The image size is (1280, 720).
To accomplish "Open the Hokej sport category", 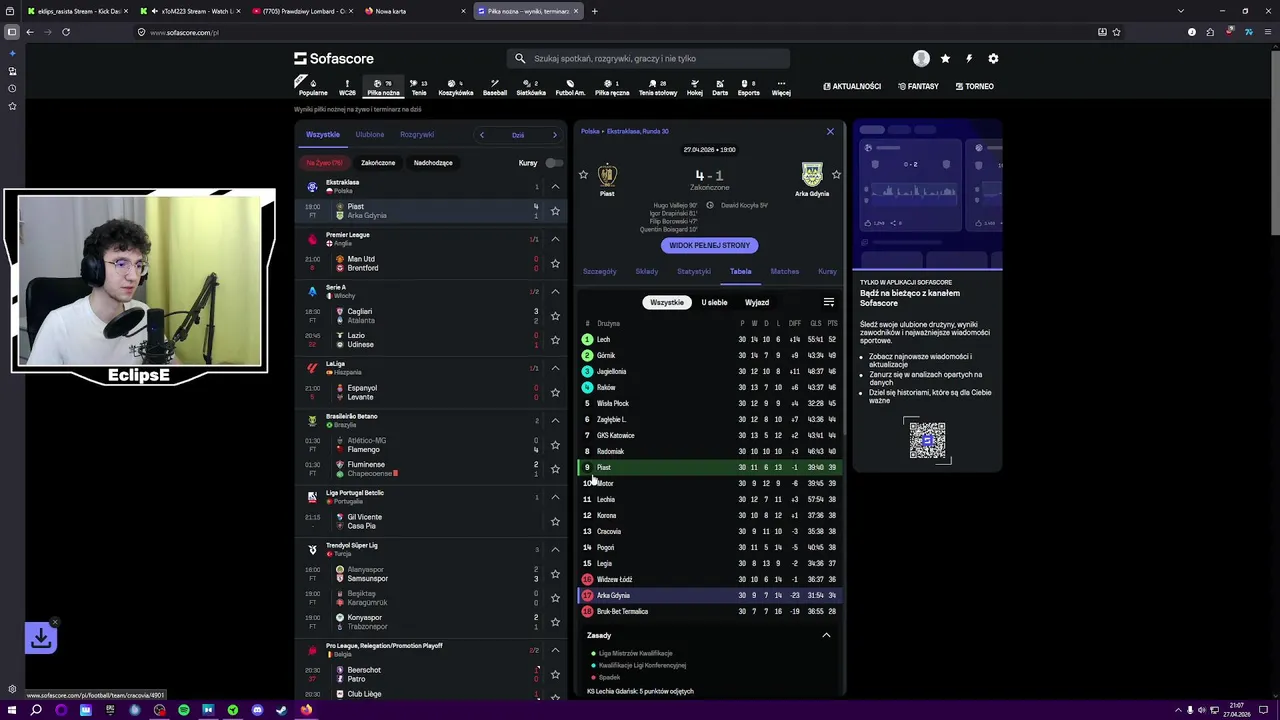I will 694,88.
